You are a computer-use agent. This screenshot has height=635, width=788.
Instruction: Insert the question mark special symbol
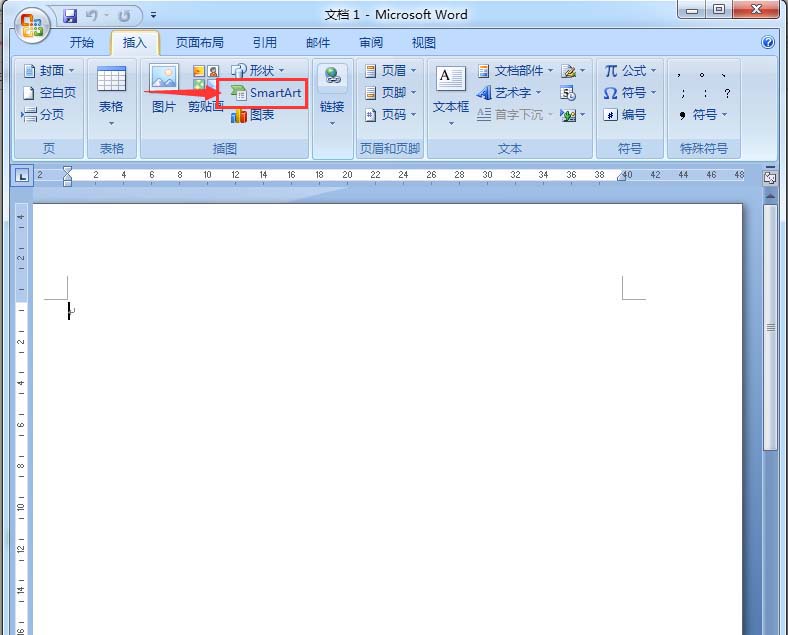pos(727,93)
